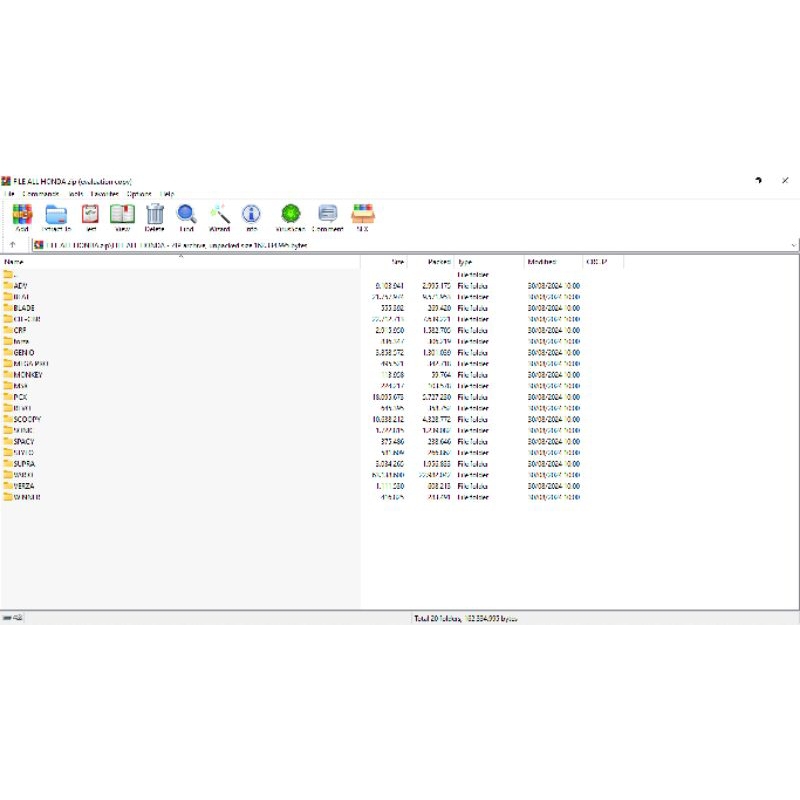Click the SFX toolbar icon
800x800 pixels.
point(362,215)
